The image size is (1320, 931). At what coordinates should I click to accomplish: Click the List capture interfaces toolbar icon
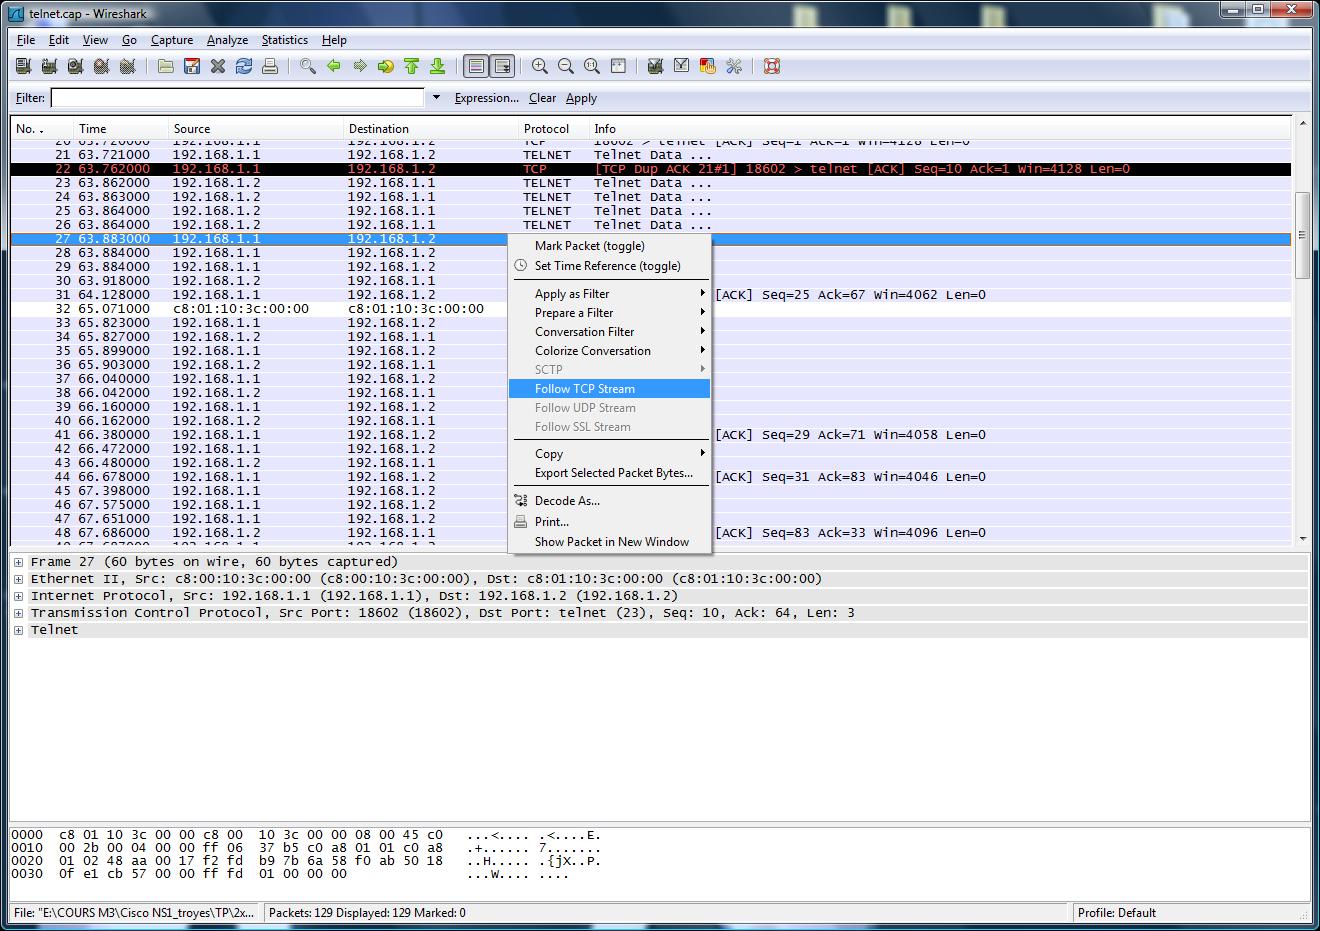pyautogui.click(x=23, y=66)
